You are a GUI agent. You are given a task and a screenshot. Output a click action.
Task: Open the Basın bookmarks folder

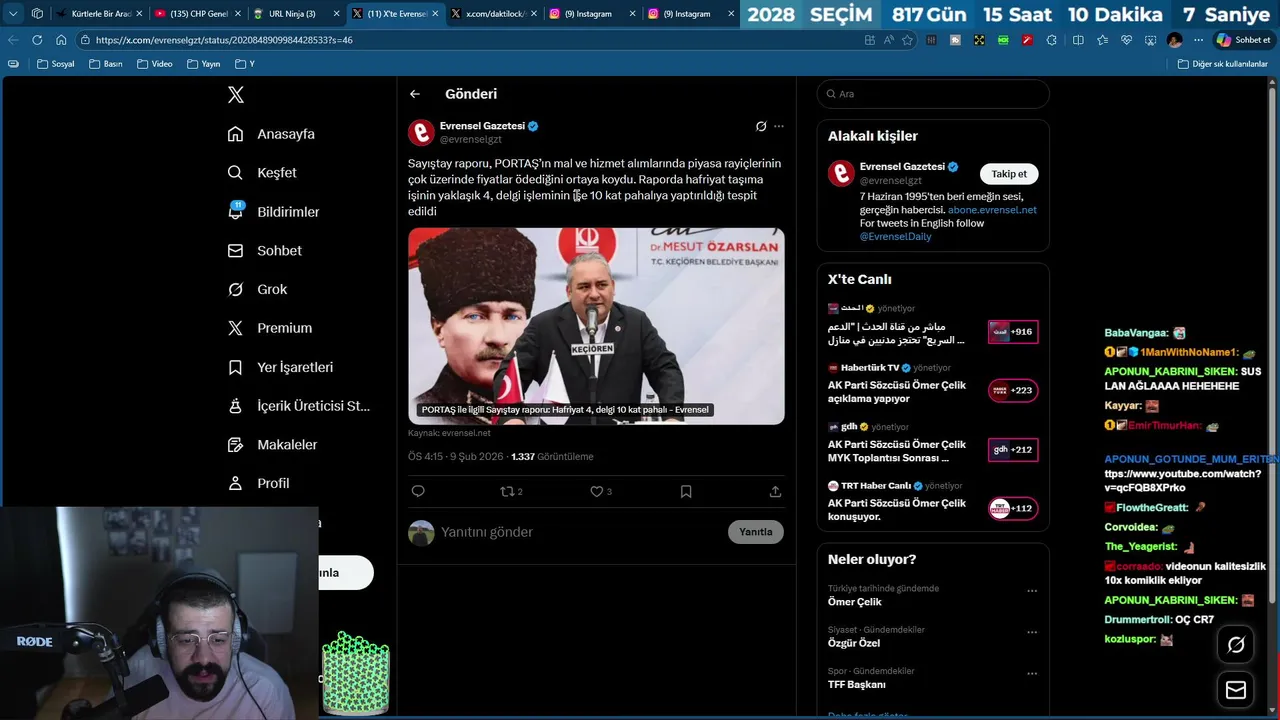106,64
